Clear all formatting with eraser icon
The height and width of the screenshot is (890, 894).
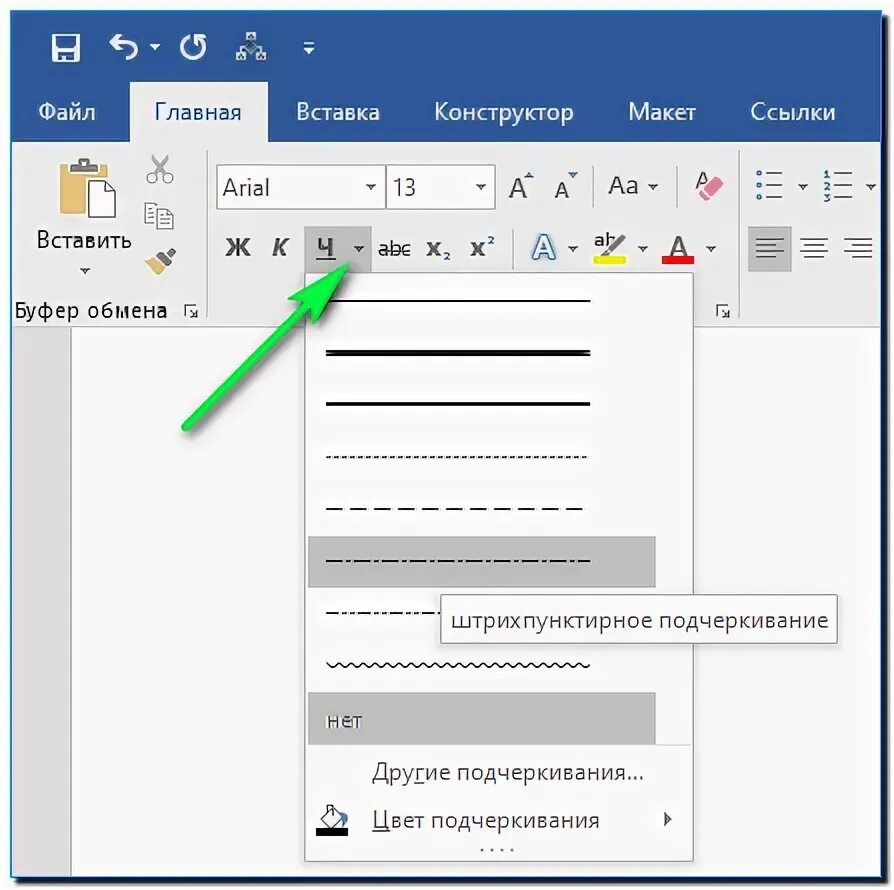pos(709,186)
